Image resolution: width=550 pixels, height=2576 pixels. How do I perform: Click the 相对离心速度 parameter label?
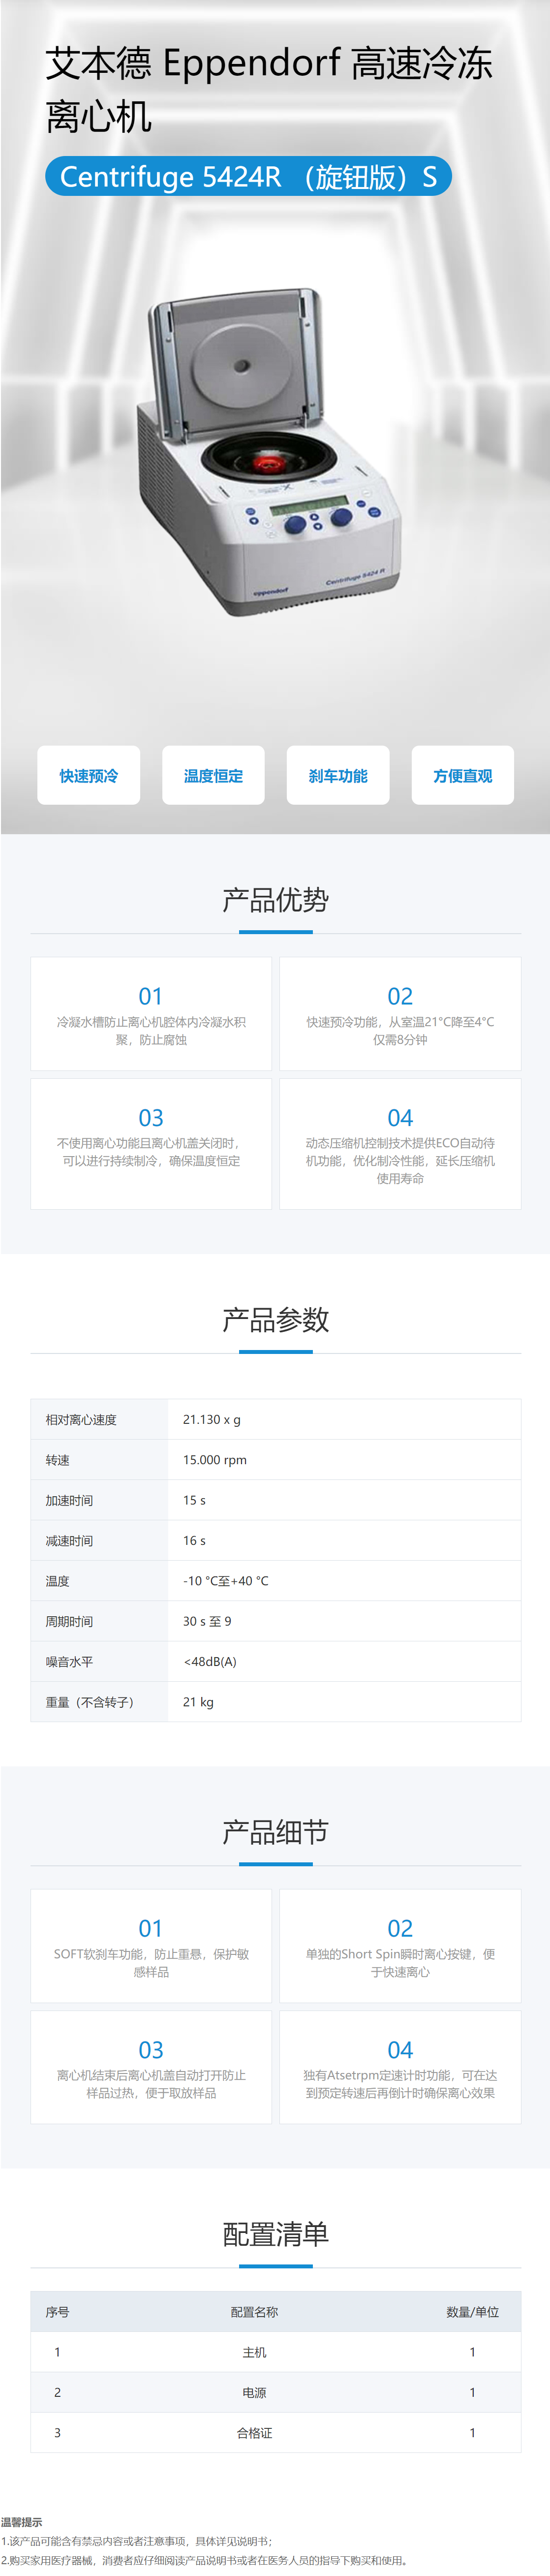[x=81, y=1420]
